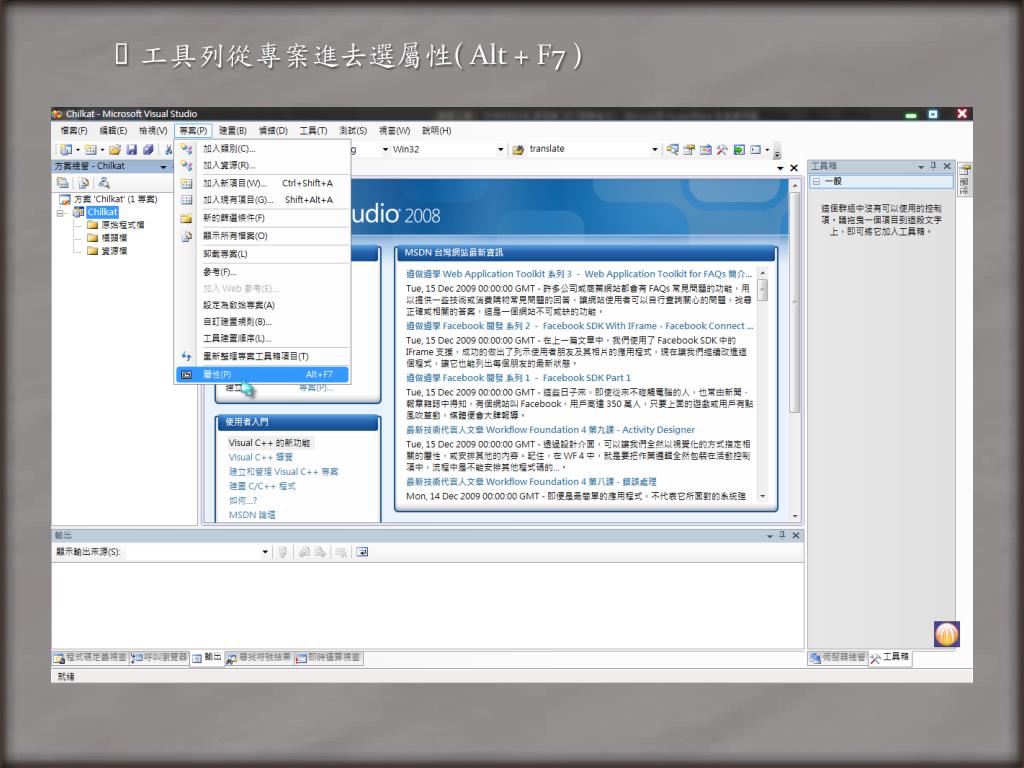Click Toggle Word Wrap icon in Output toolbar
The width and height of the screenshot is (1024, 768).
pos(362,552)
